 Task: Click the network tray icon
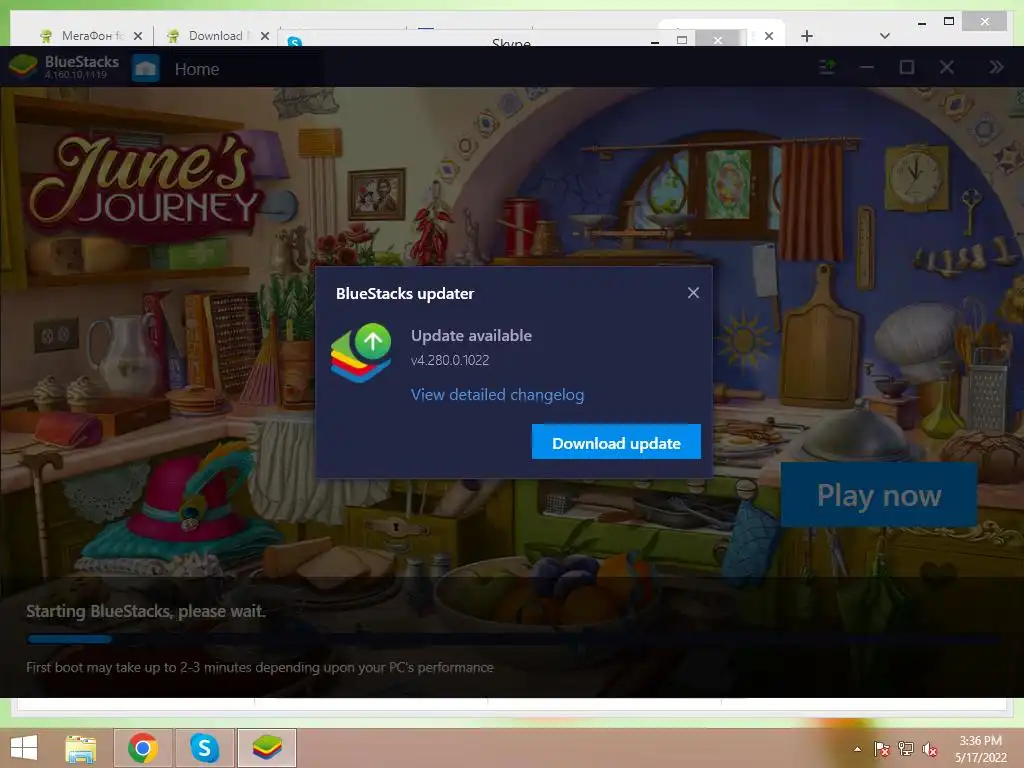tap(905, 749)
